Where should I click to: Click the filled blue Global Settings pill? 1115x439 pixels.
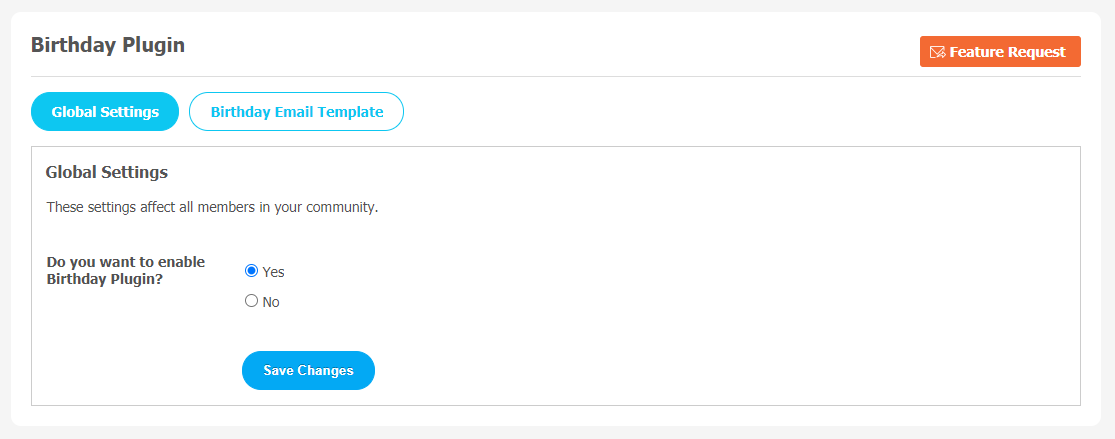click(105, 112)
